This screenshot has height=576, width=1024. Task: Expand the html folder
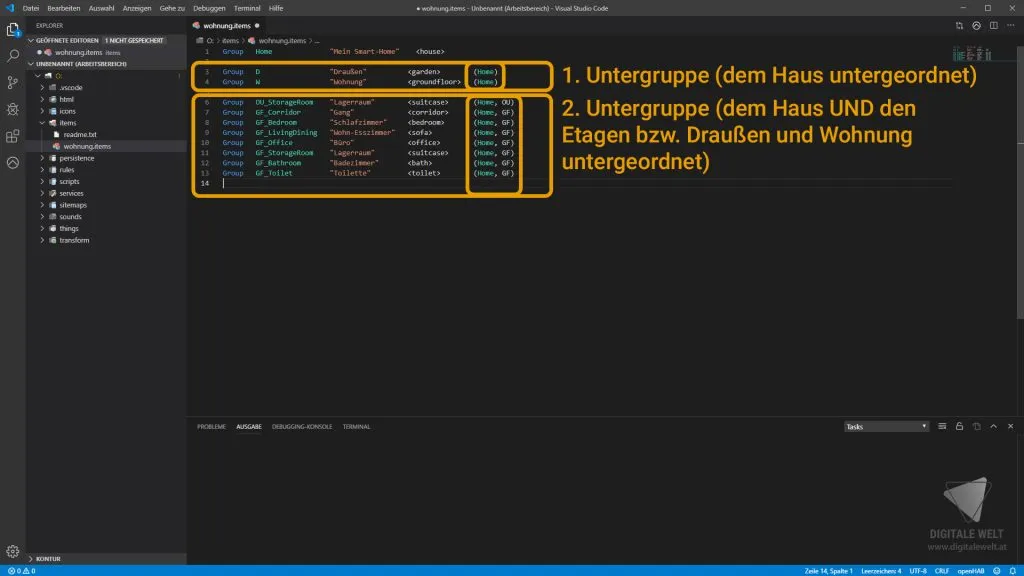click(42, 99)
